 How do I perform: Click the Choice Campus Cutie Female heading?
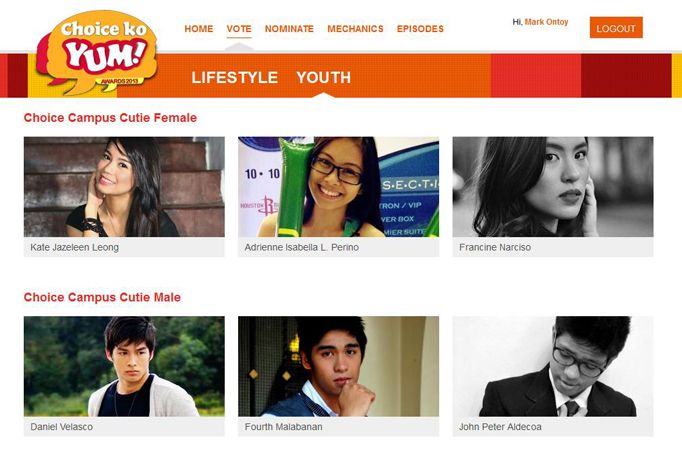tap(110, 118)
